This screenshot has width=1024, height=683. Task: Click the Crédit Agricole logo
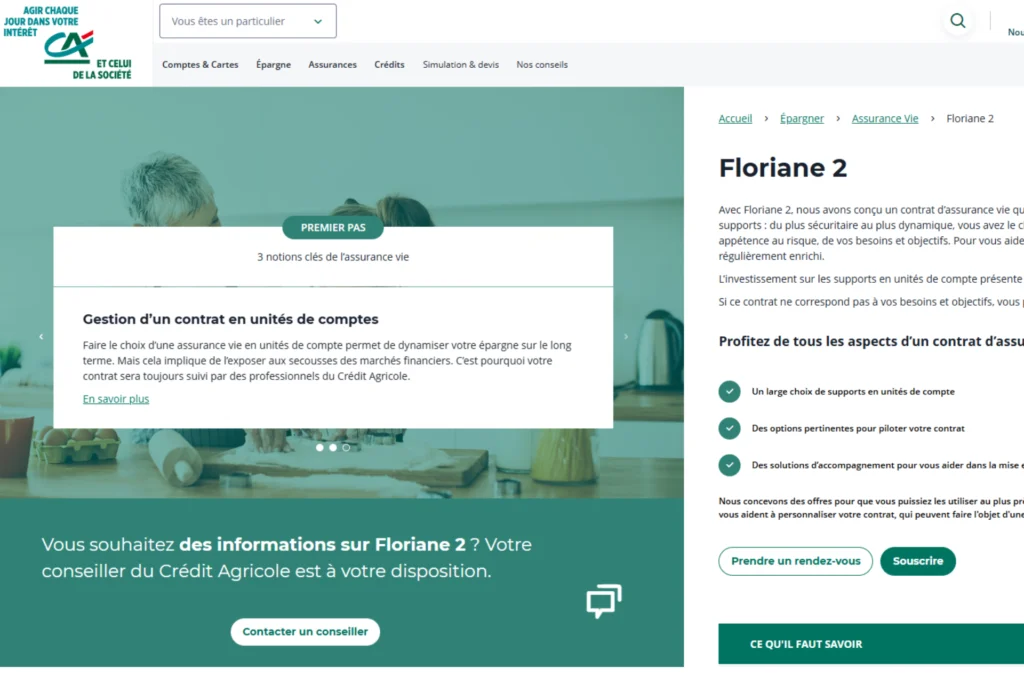pos(68,43)
